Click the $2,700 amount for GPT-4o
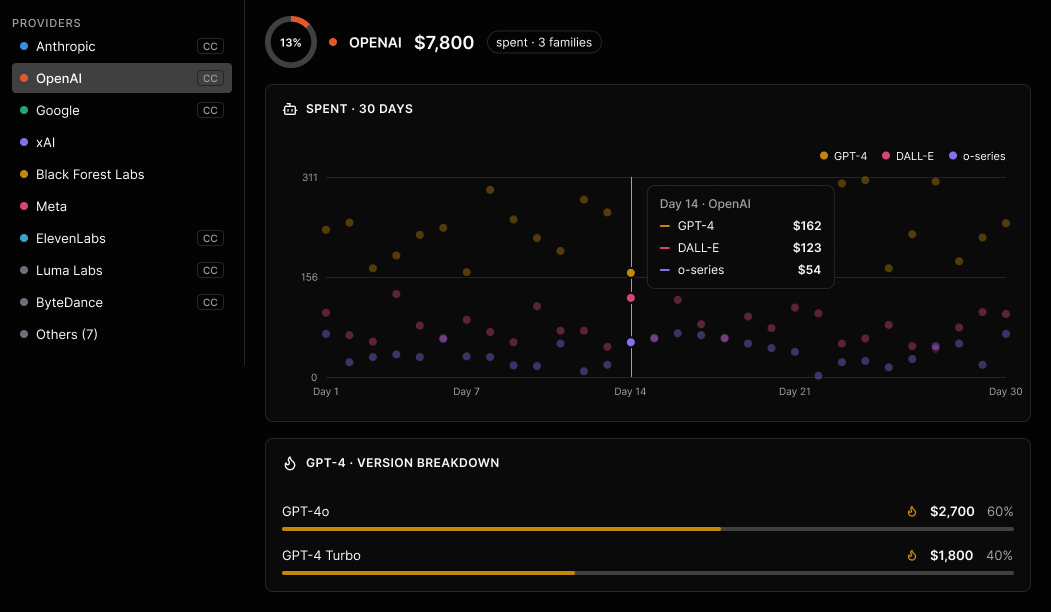 click(x=952, y=511)
